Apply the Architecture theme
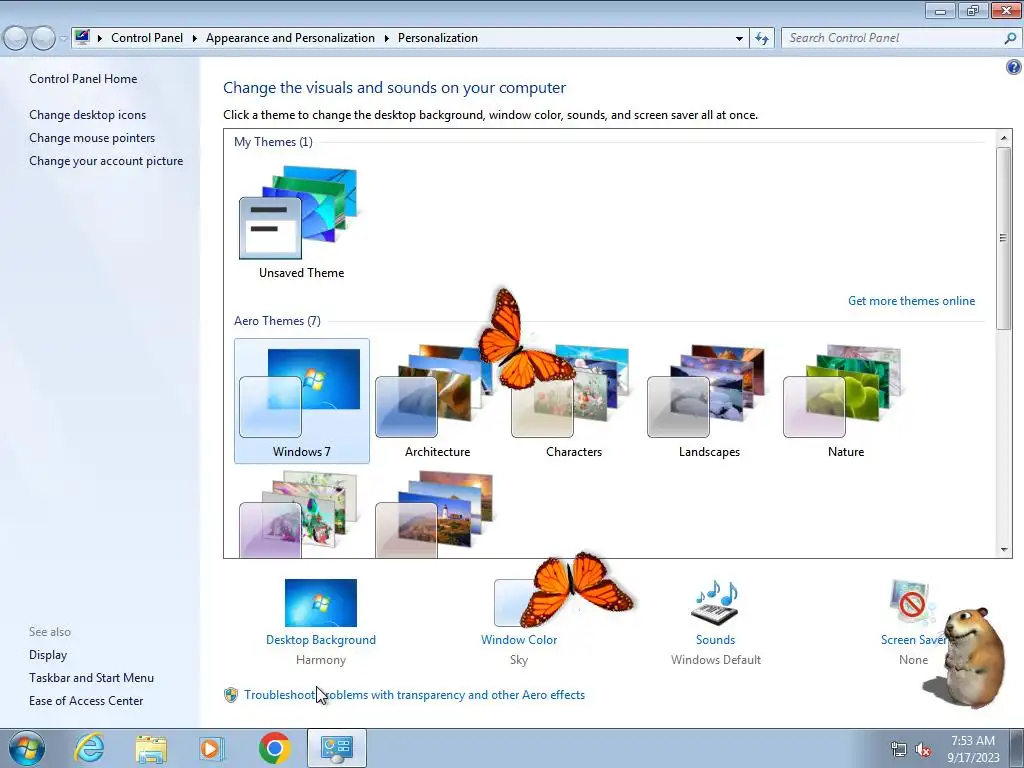The image size is (1024, 768). pos(436,400)
